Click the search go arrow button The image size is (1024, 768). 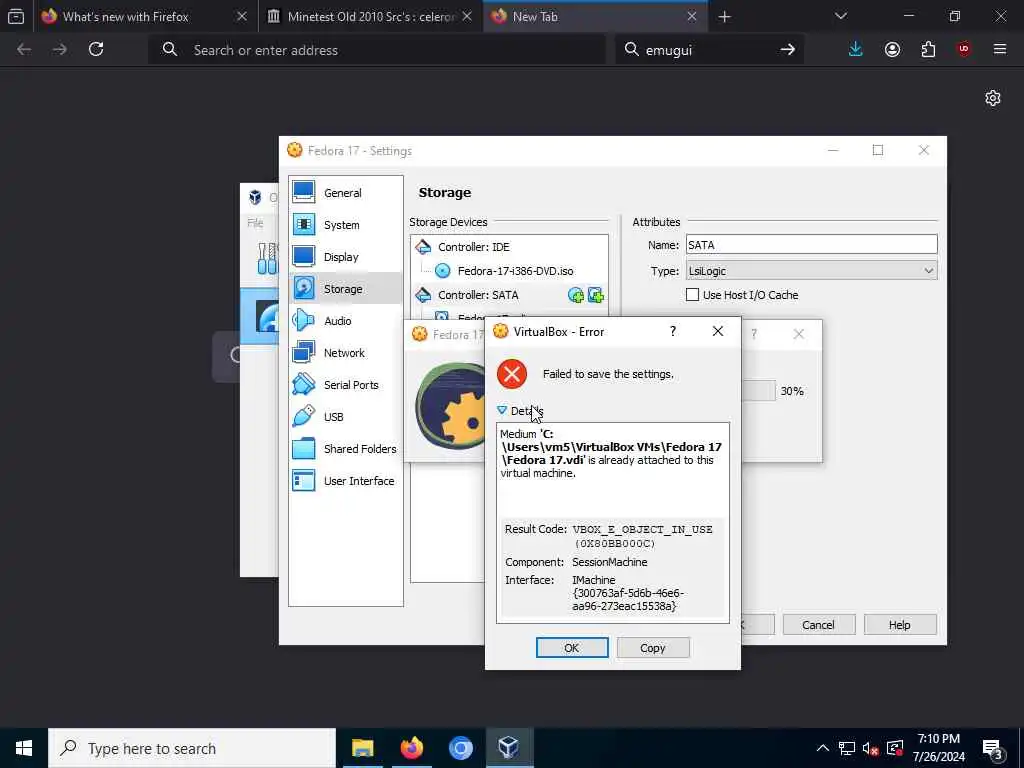(x=788, y=50)
